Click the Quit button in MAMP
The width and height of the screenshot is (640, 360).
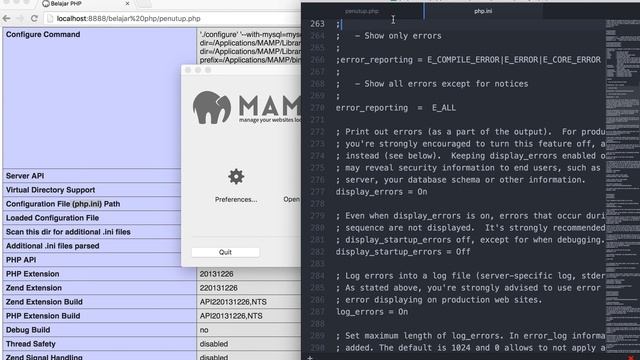coord(225,252)
